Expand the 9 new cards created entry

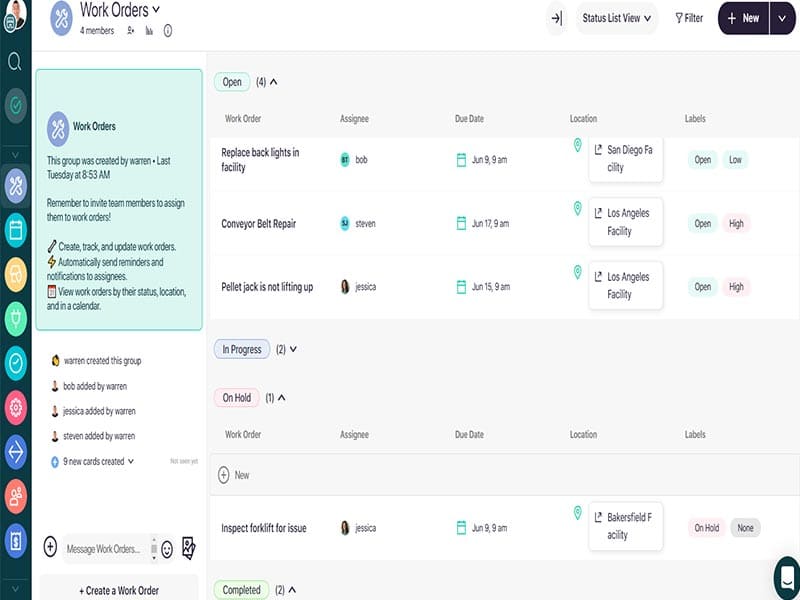pyautogui.click(x=130, y=461)
